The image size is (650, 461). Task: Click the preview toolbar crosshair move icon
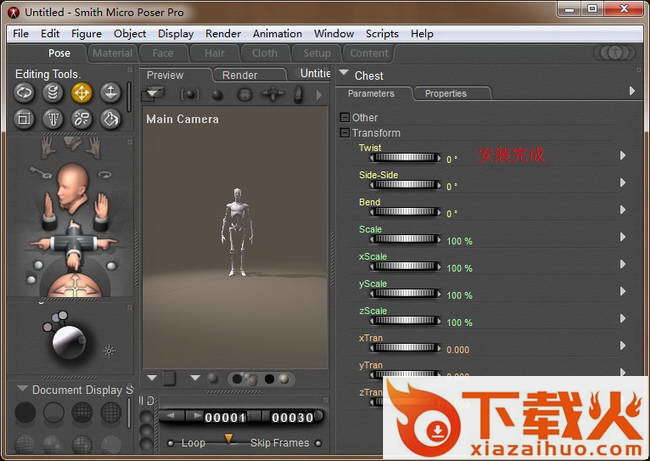pos(272,95)
